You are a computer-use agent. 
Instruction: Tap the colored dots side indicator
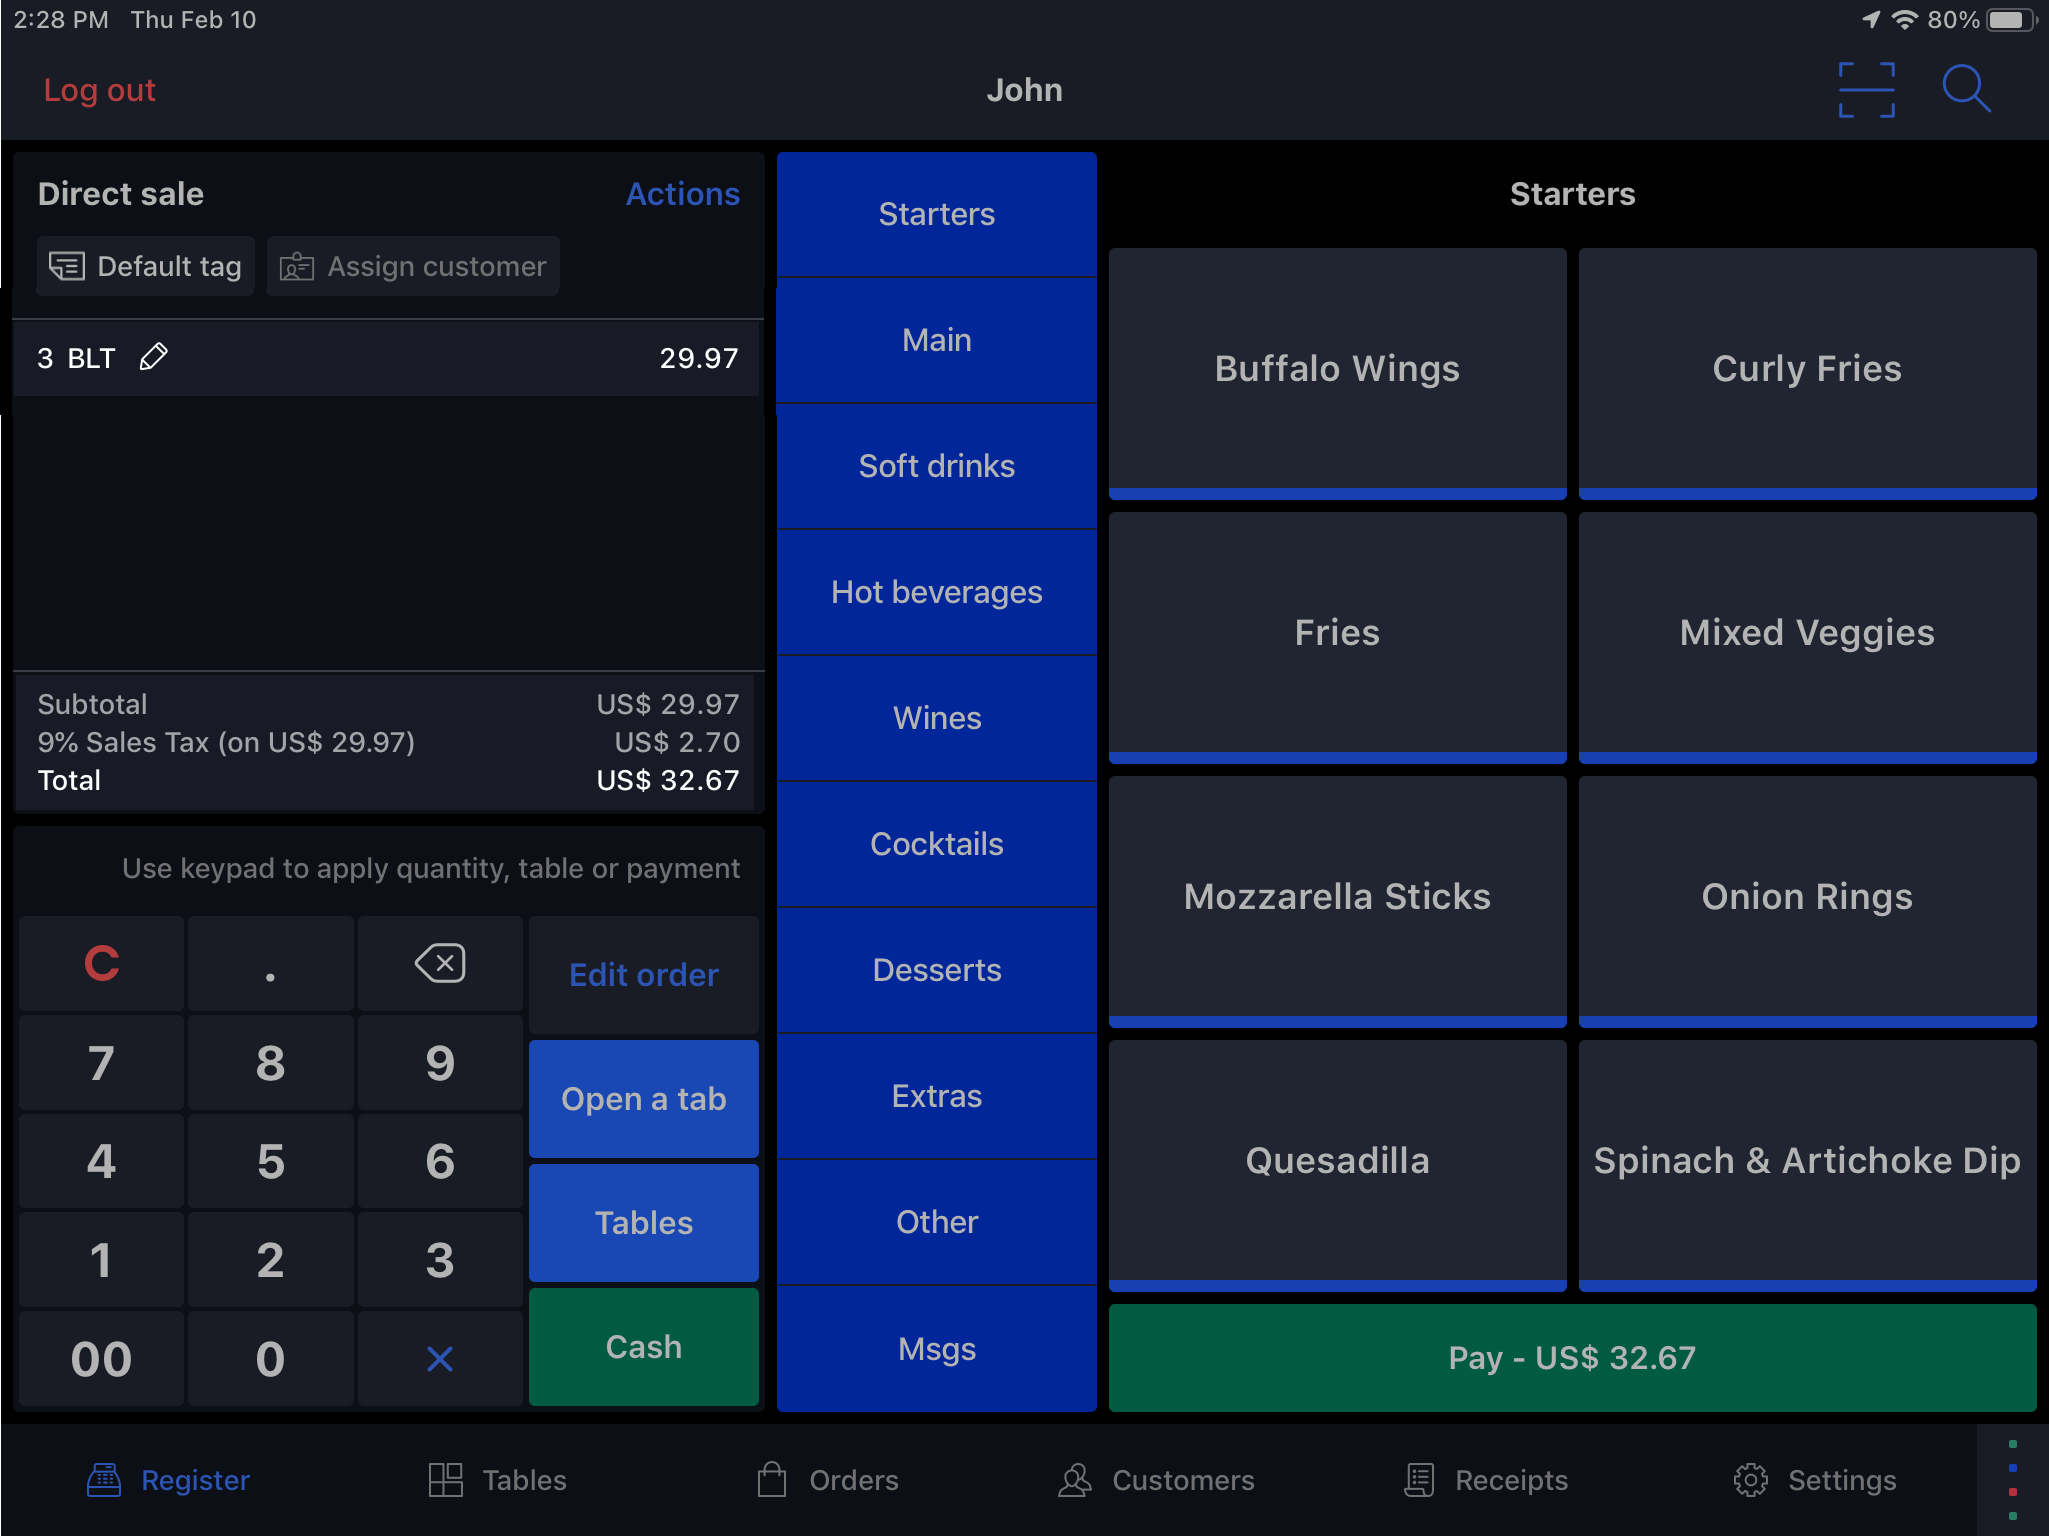2012,1480
